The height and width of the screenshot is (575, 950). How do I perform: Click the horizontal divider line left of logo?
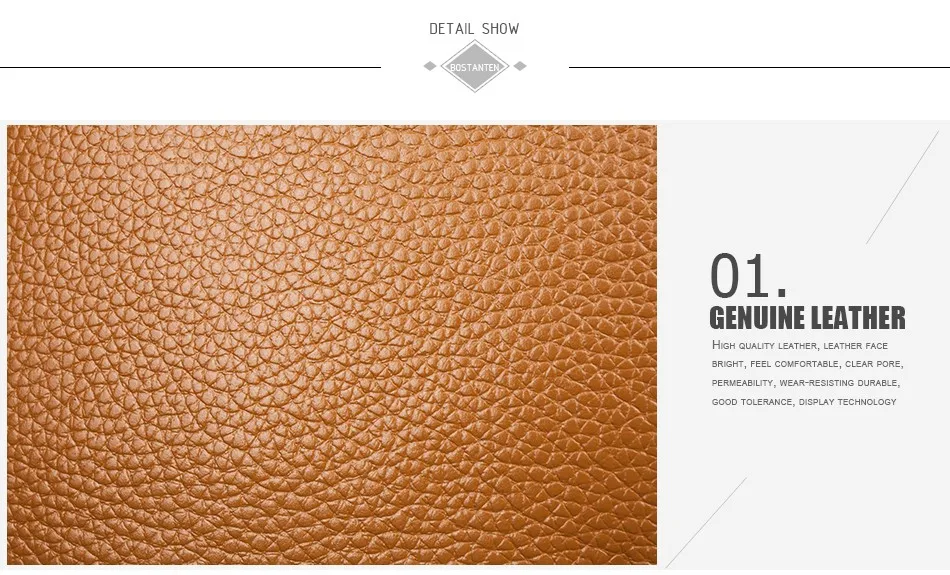tap(190, 67)
